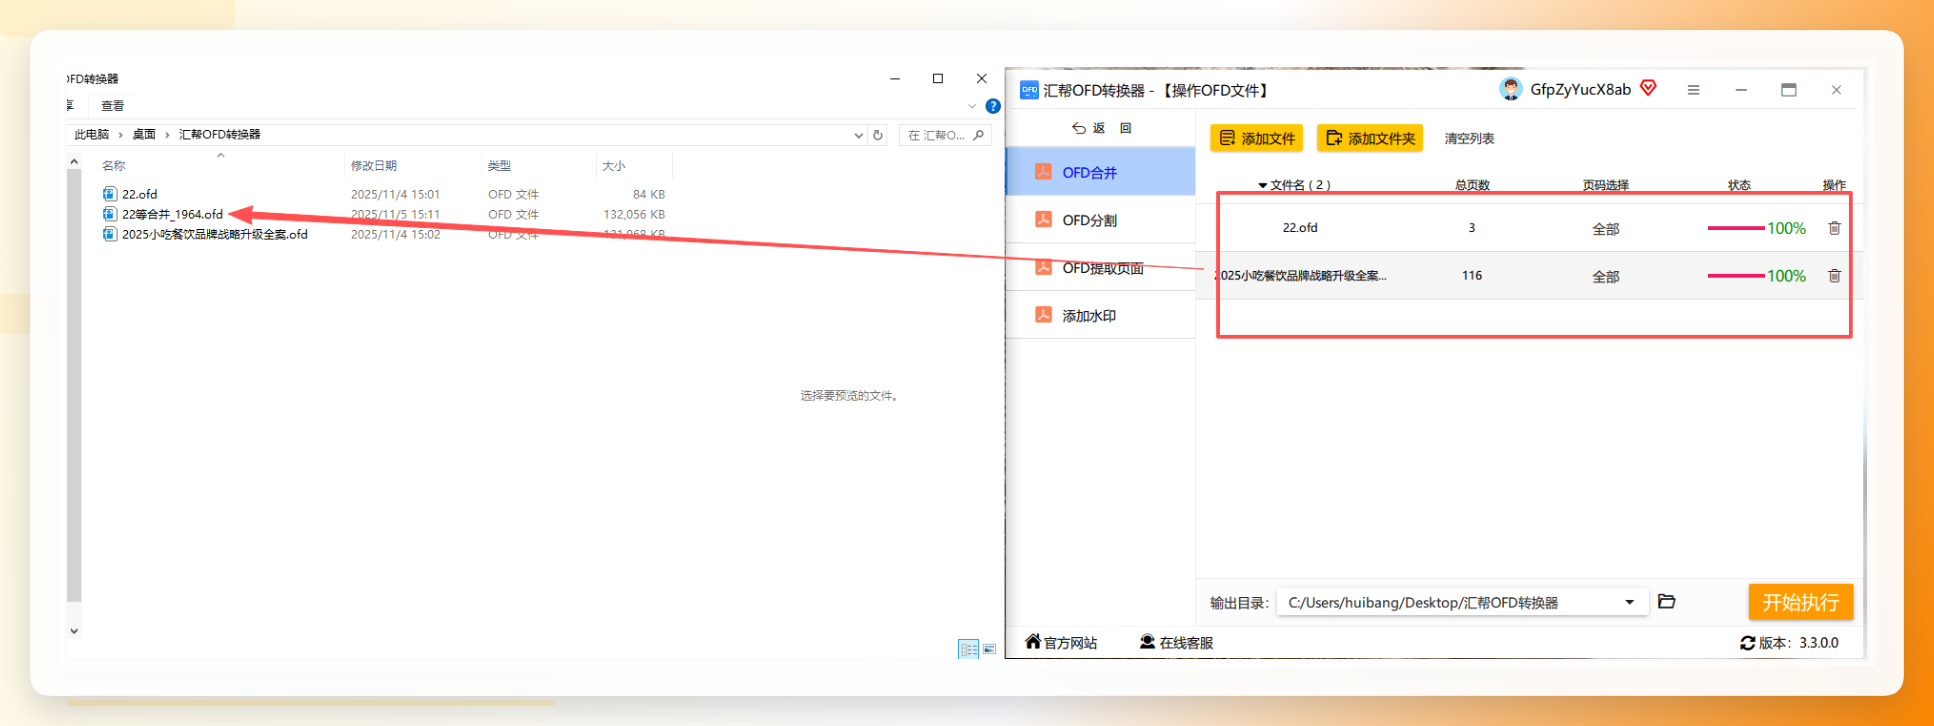Select the 添加水印 sidebar tab

1100,315
